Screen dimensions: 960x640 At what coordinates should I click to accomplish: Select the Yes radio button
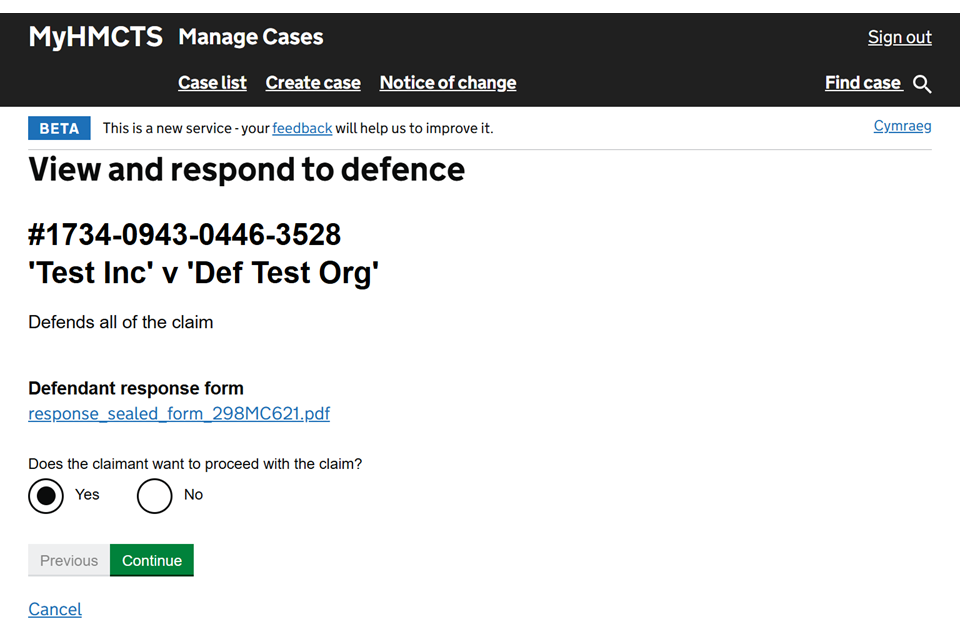coord(46,495)
